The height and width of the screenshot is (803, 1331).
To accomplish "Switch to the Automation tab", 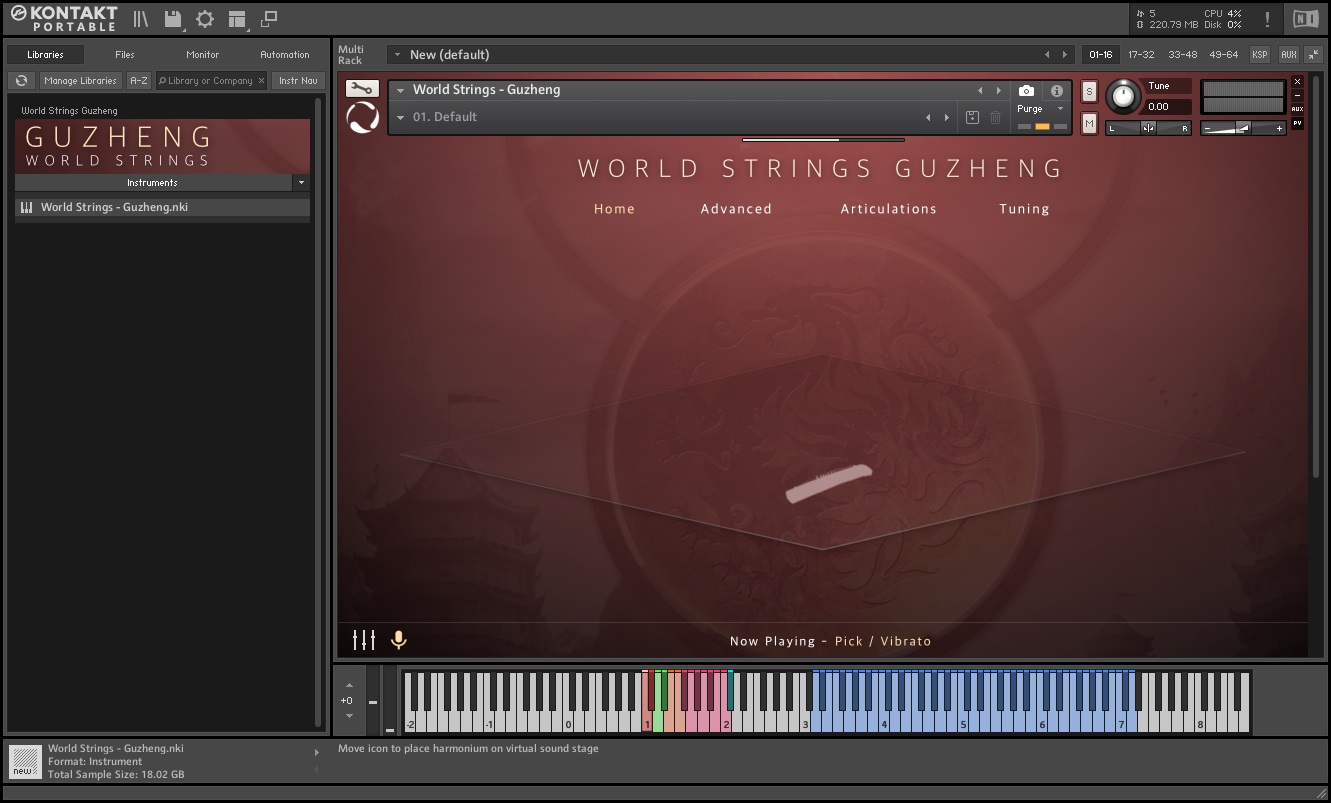I will (285, 55).
